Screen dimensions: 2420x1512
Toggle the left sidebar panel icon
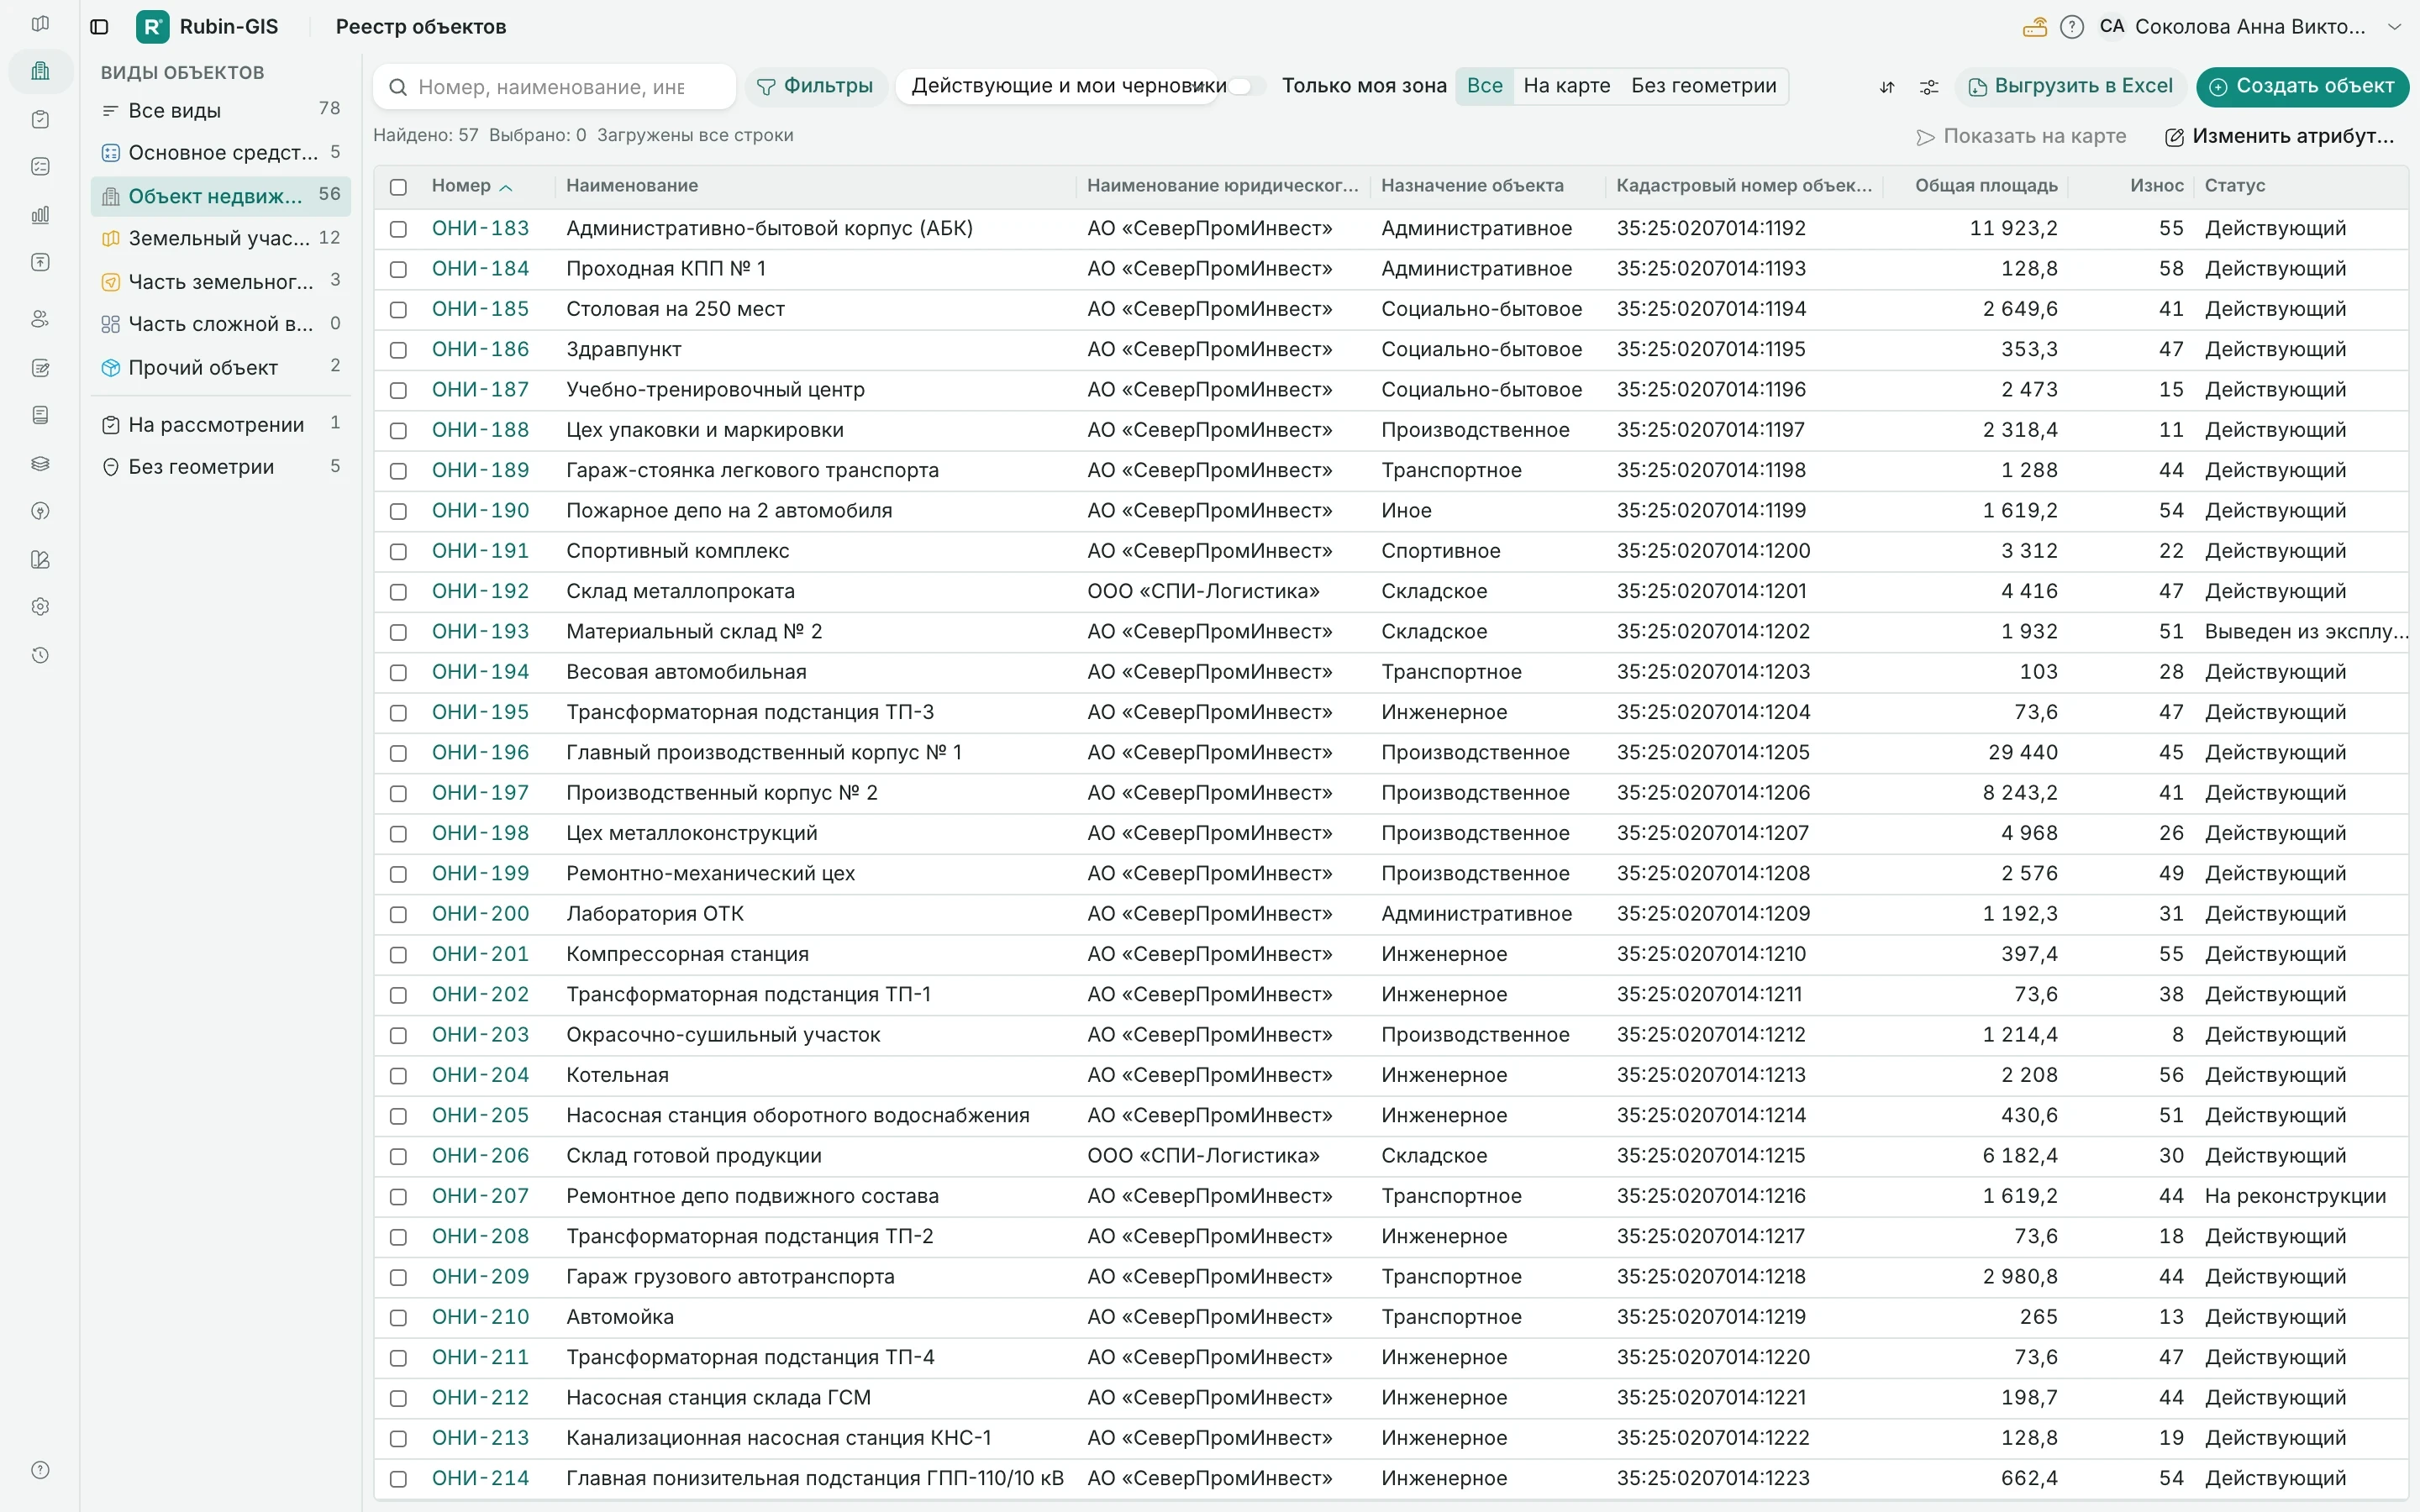pyautogui.click(x=99, y=27)
